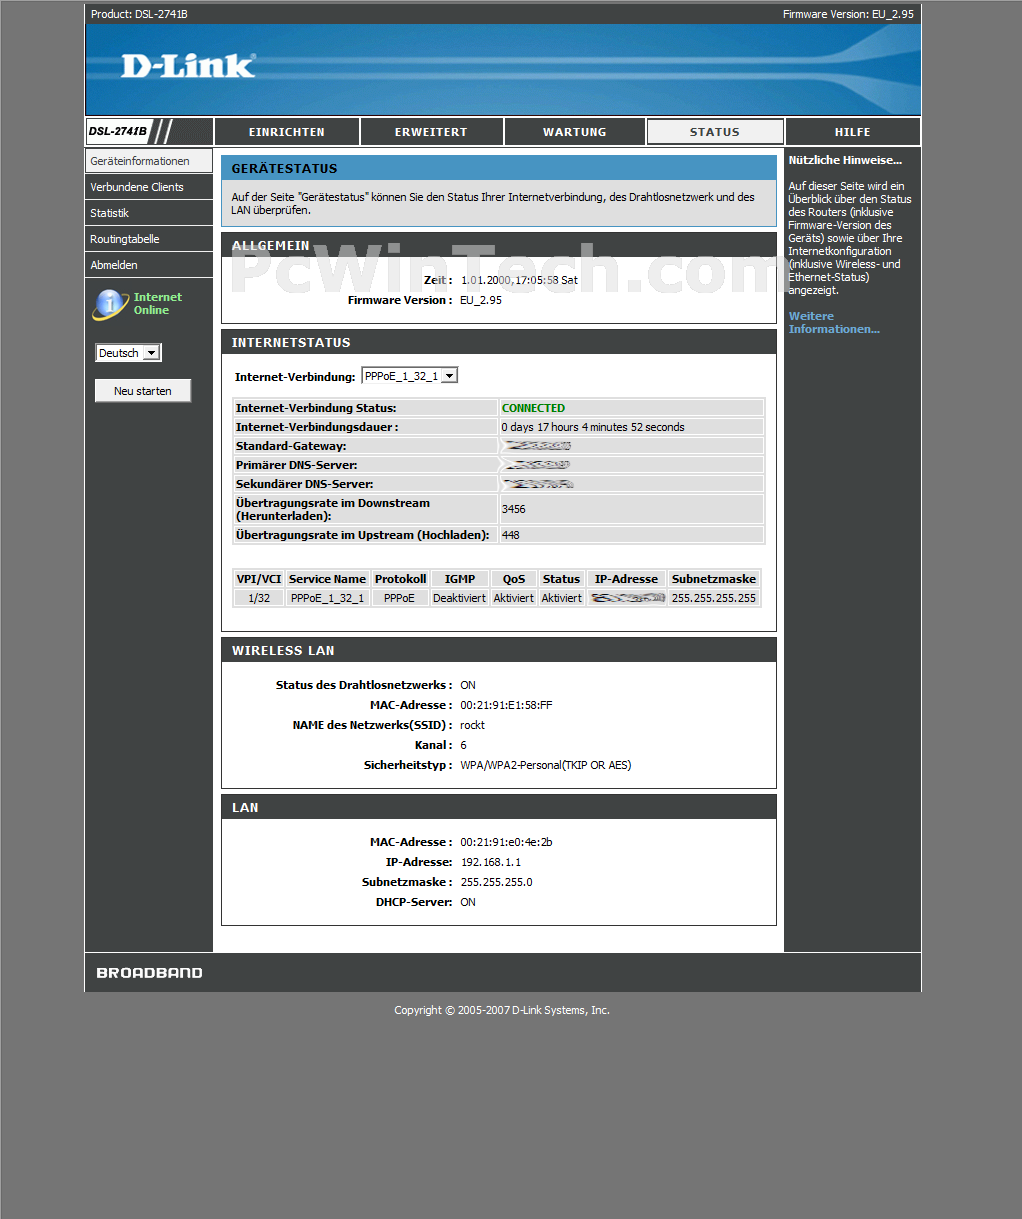Click the Nützliche Hinweise heading

click(845, 160)
